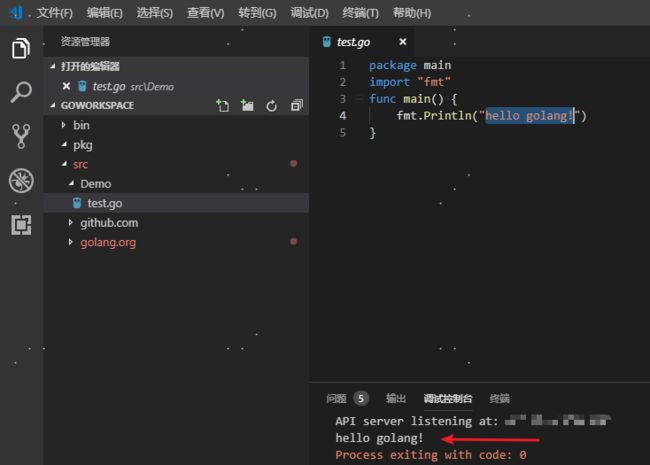Switch to the 终端 panel tab
This screenshot has height=465, width=650.
(500, 398)
